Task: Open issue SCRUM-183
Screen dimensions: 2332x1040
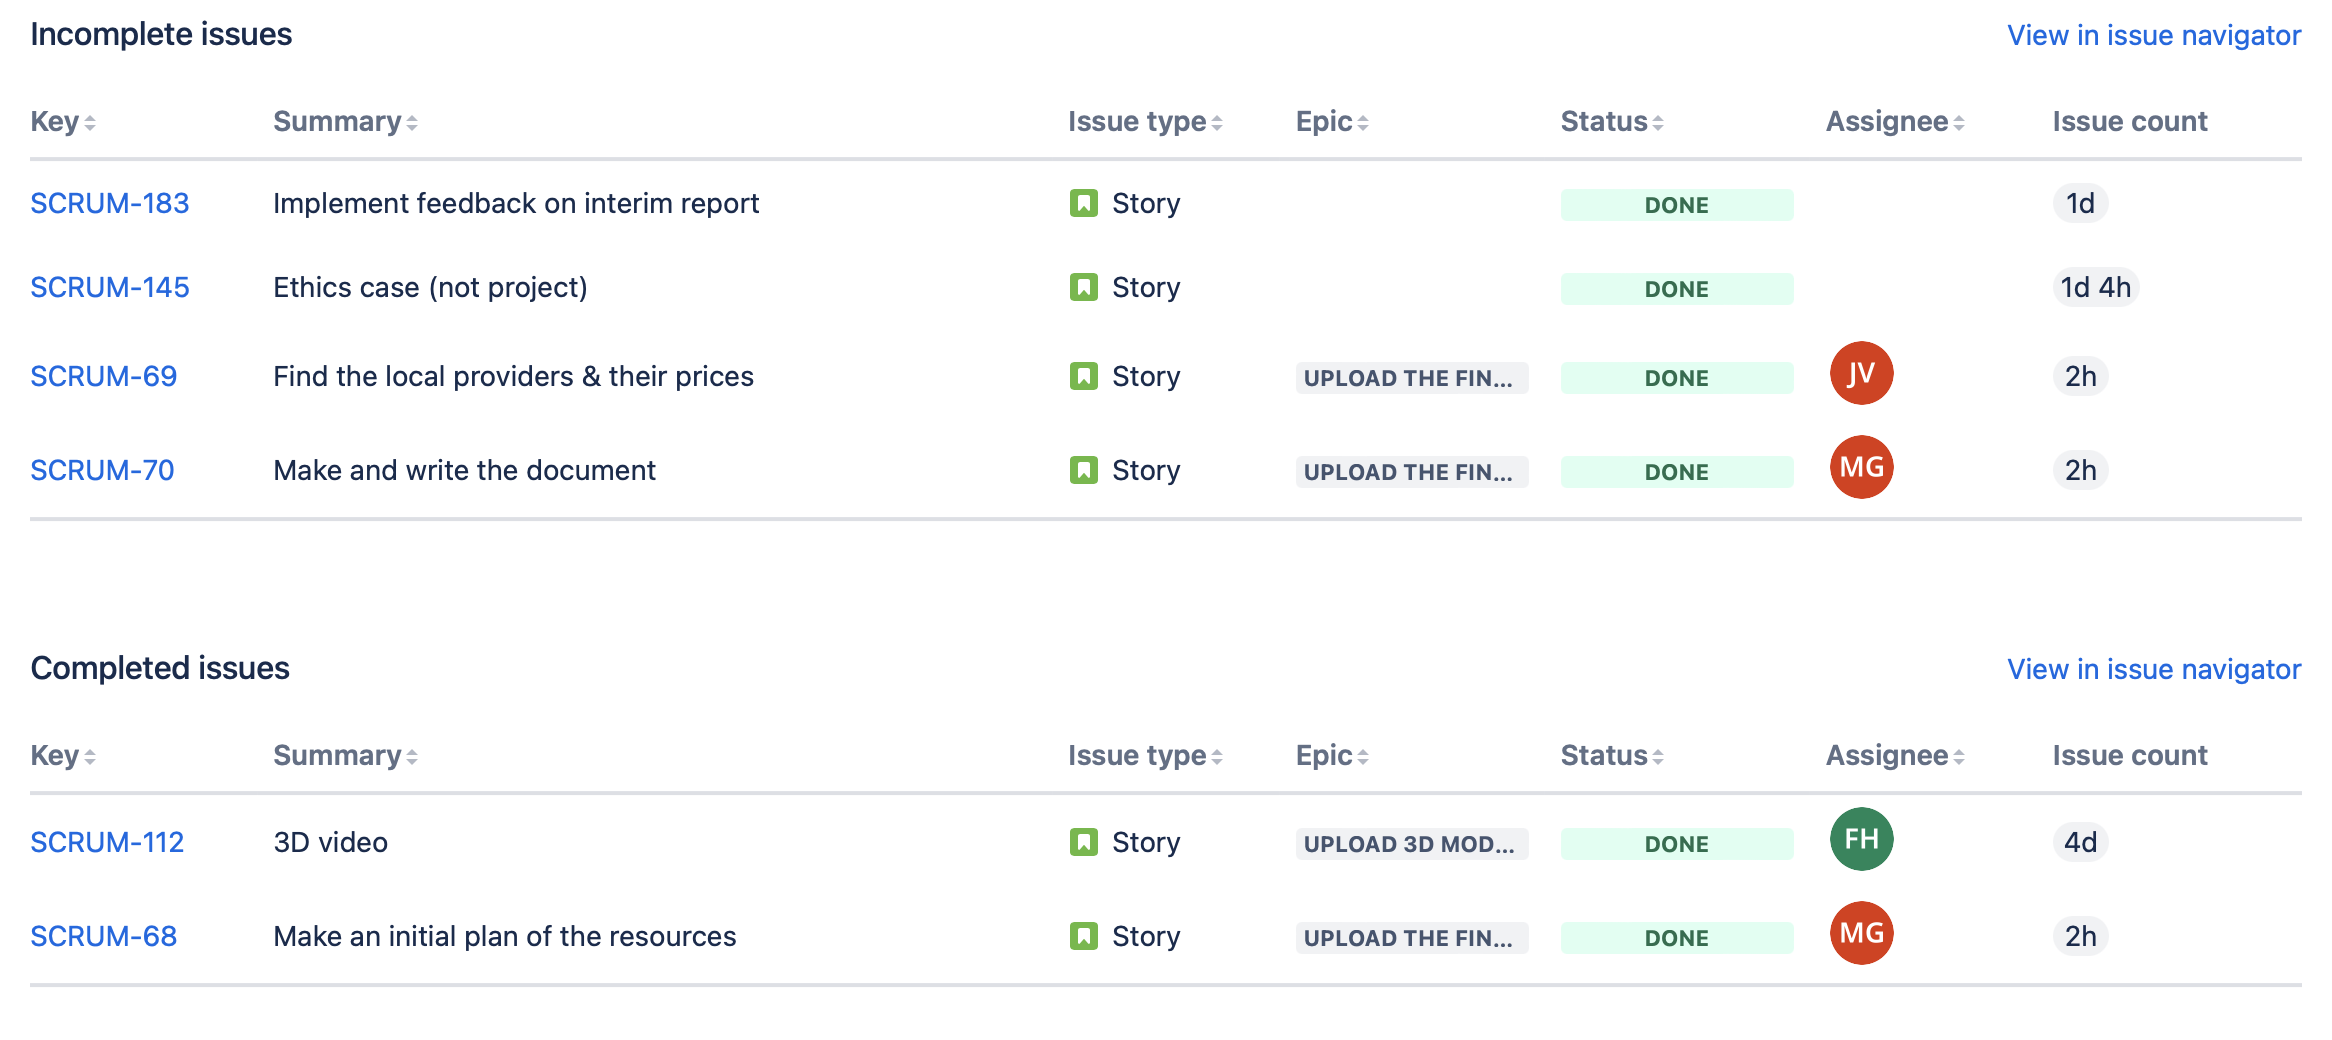Action: [x=110, y=203]
